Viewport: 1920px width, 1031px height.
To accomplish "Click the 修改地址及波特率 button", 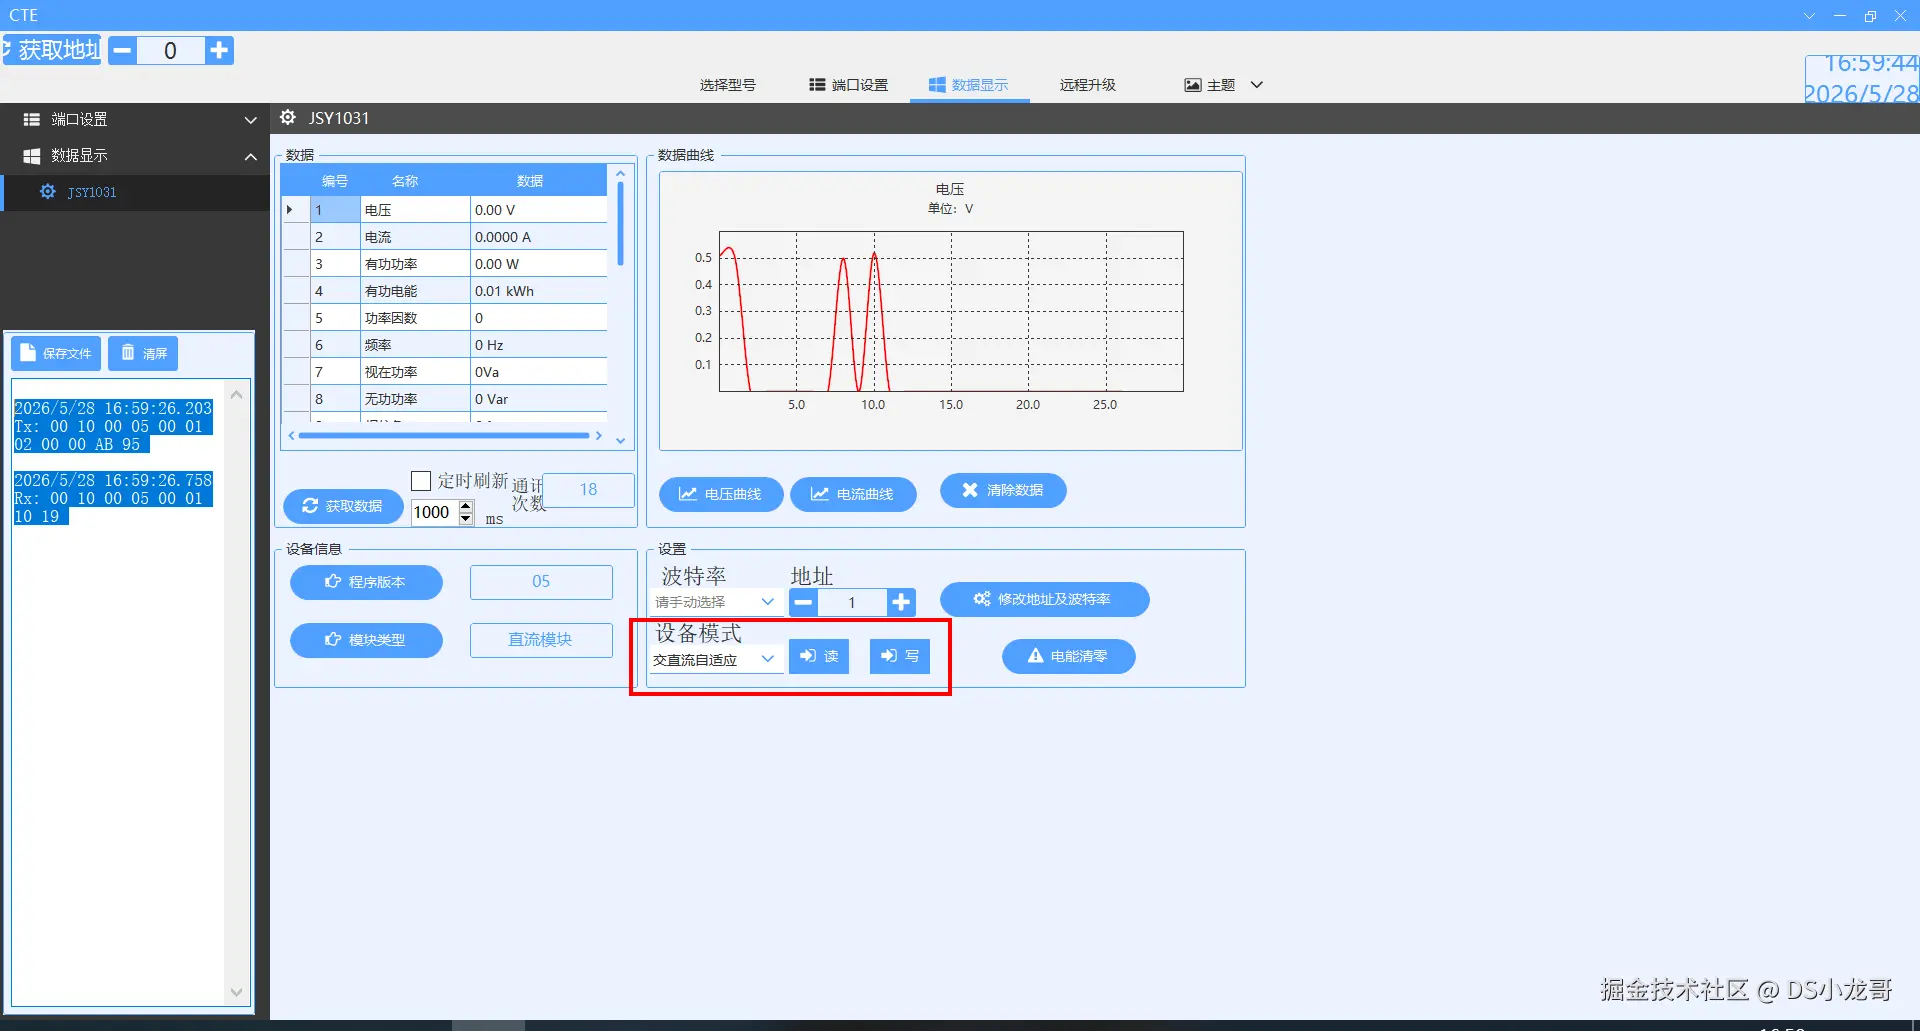I will point(1044,599).
